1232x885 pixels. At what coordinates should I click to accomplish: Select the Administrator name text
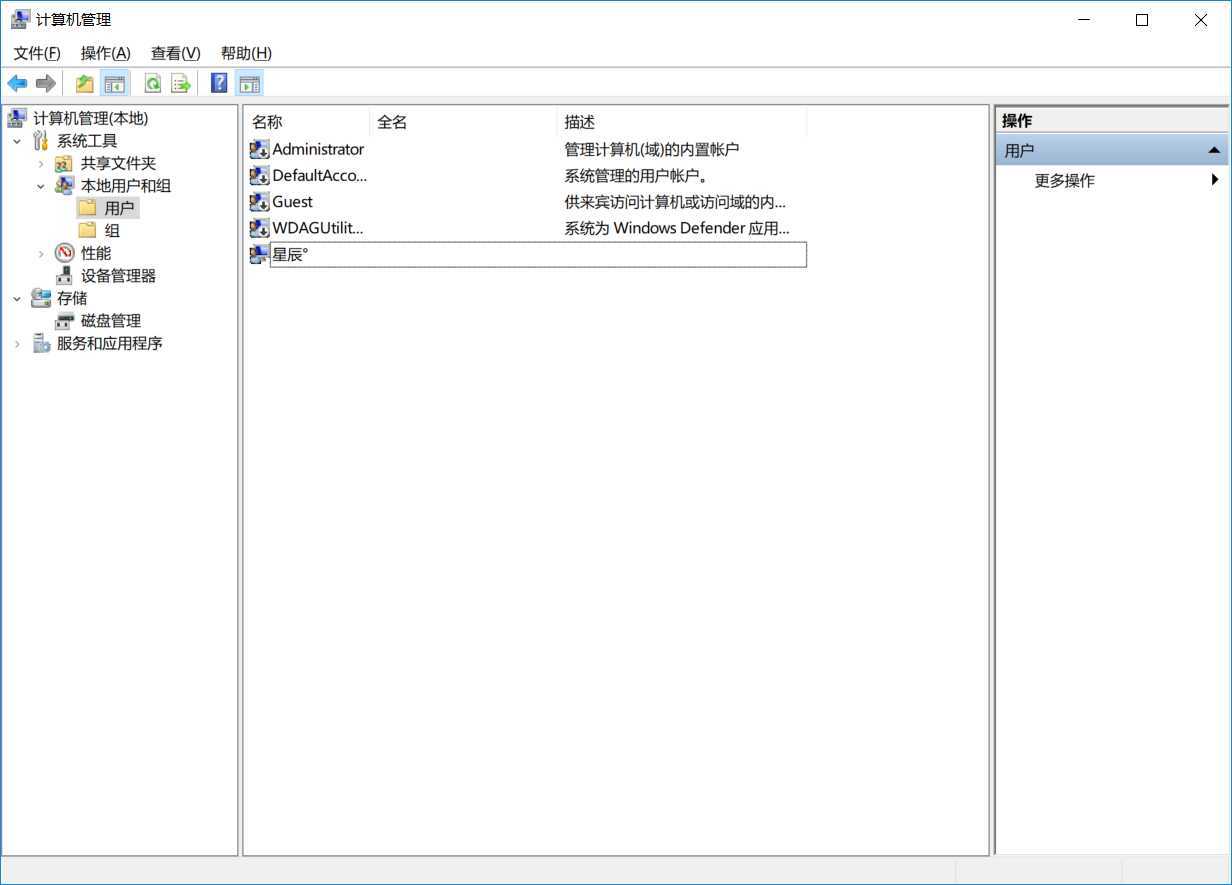318,149
